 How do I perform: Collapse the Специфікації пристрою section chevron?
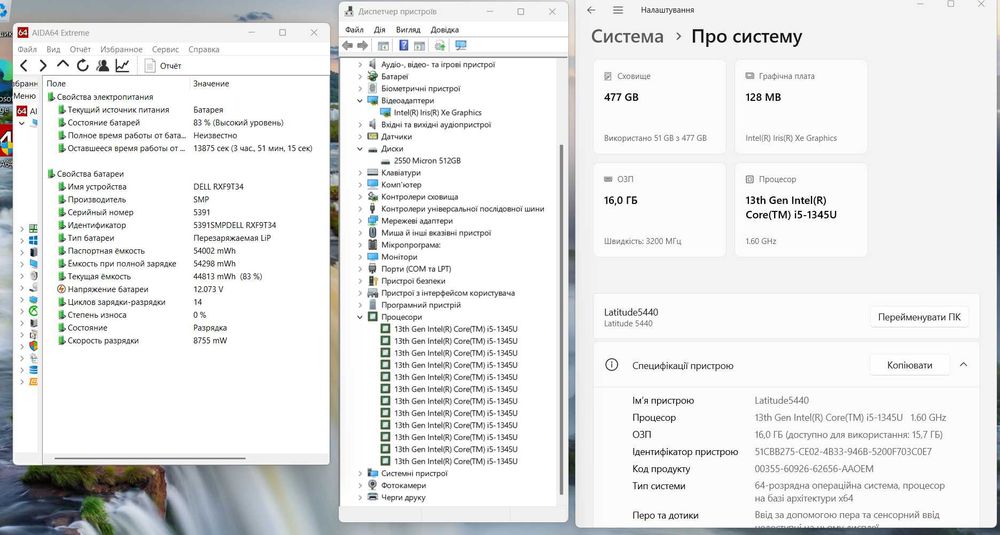coord(963,365)
